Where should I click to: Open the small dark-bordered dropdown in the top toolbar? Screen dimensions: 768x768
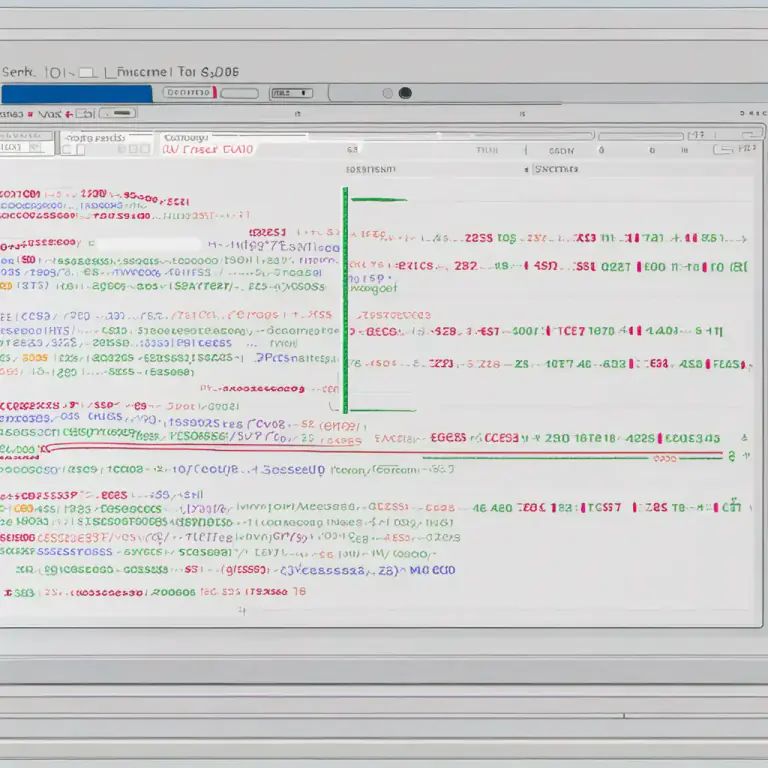(292, 93)
